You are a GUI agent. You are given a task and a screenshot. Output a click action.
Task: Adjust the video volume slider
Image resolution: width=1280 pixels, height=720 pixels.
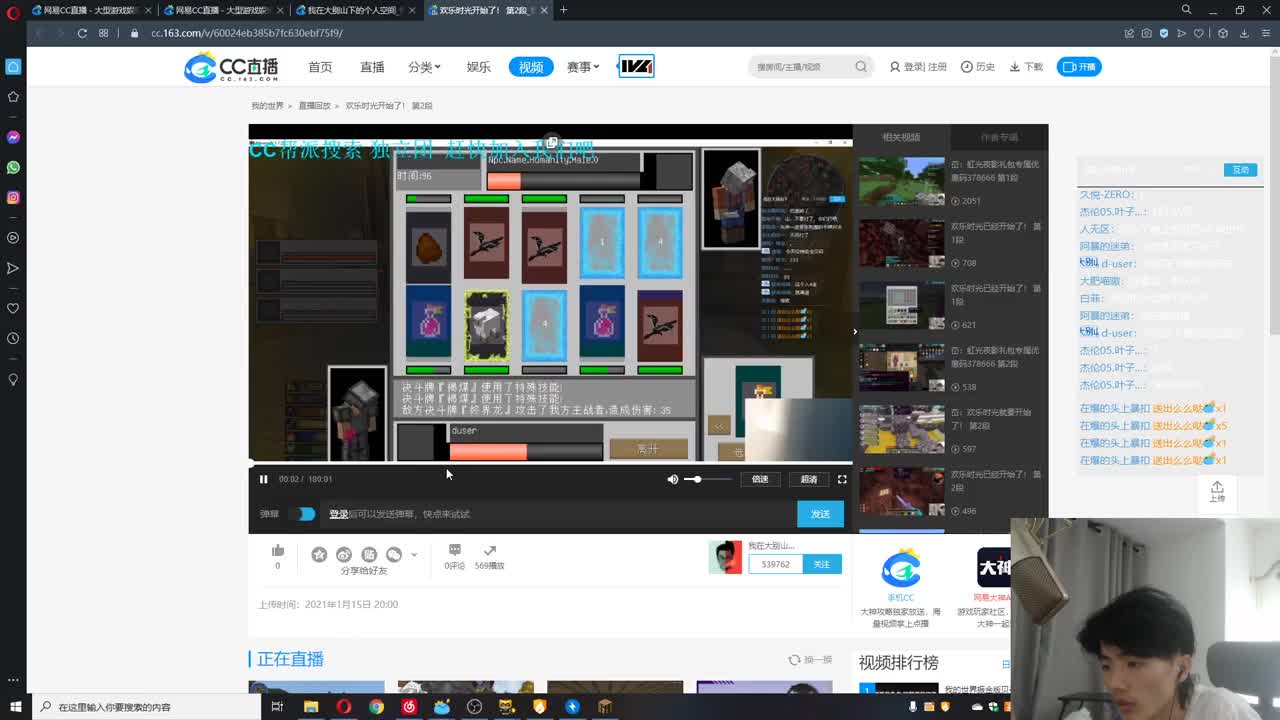[707, 479]
